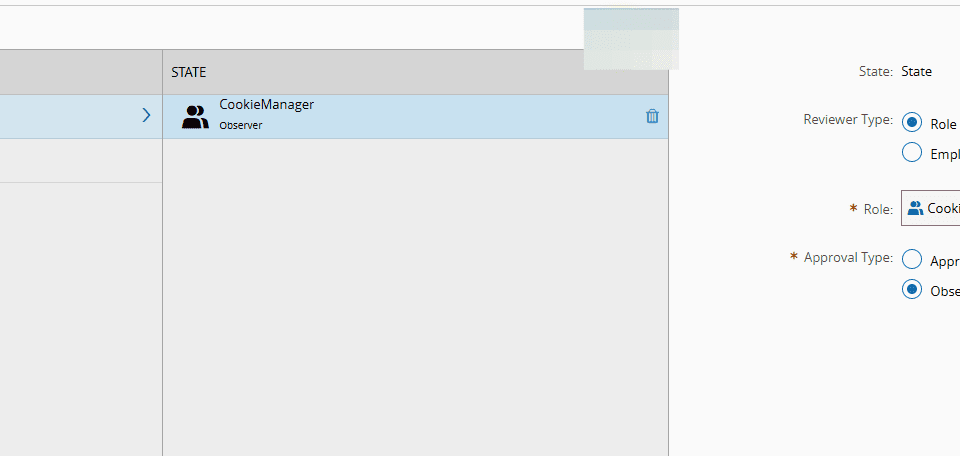Click the blurred box above the trash icon
The height and width of the screenshot is (456, 960).
[x=631, y=39]
